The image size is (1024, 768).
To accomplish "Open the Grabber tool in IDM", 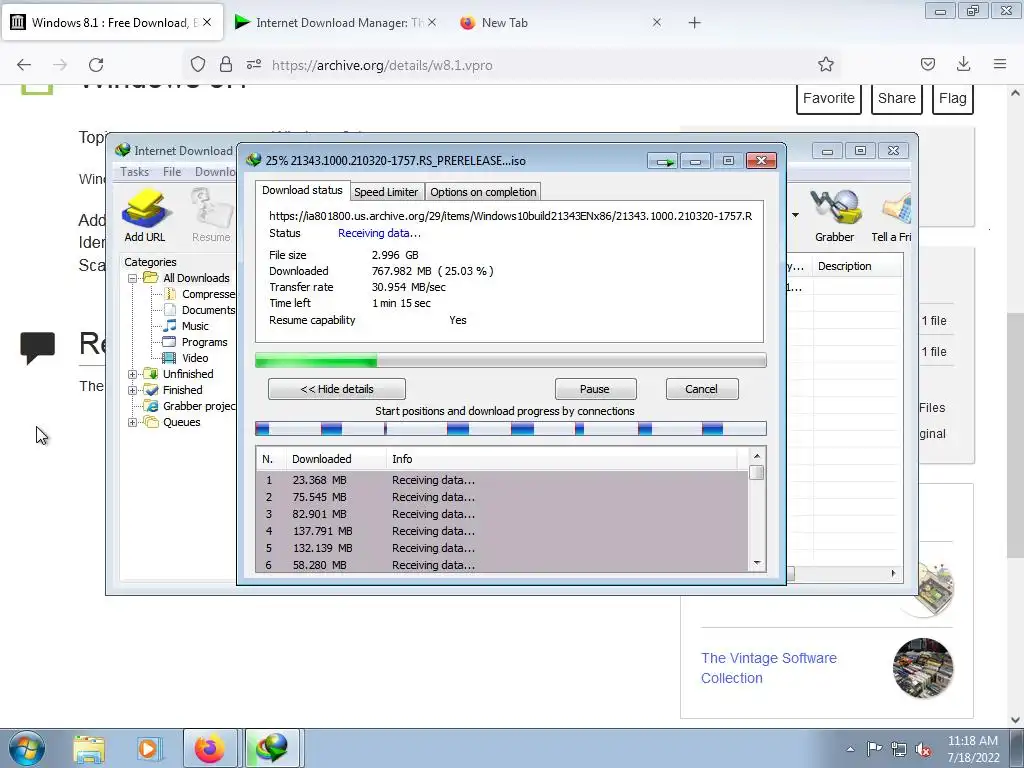I will coord(834,216).
